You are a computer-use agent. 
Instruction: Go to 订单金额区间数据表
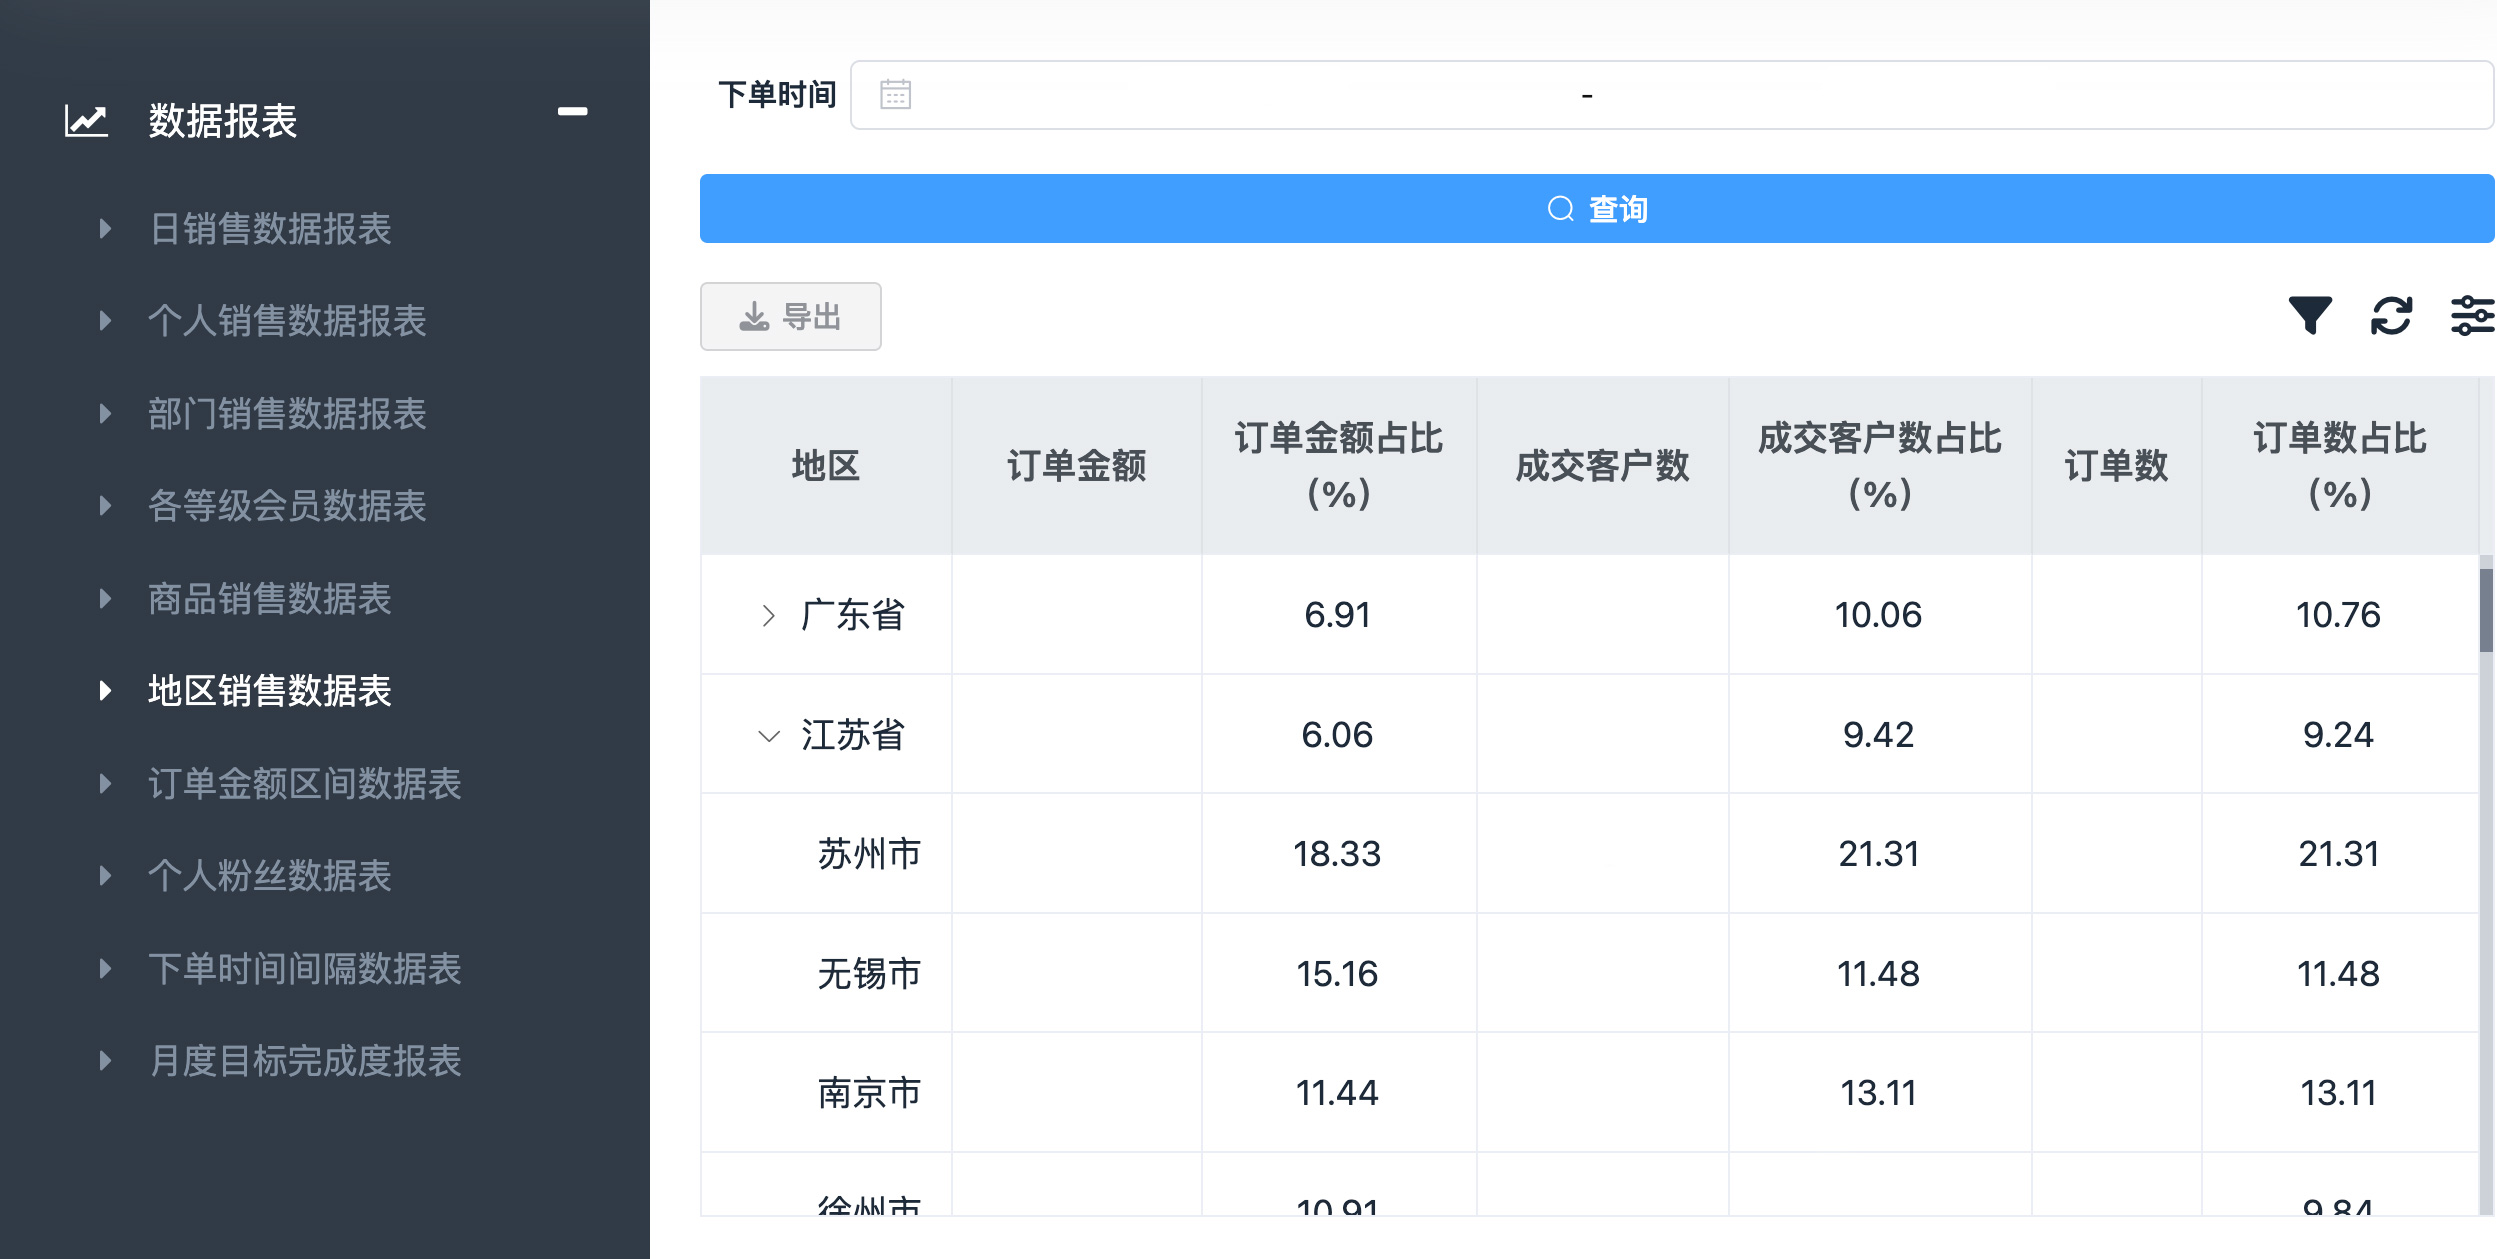(x=304, y=784)
